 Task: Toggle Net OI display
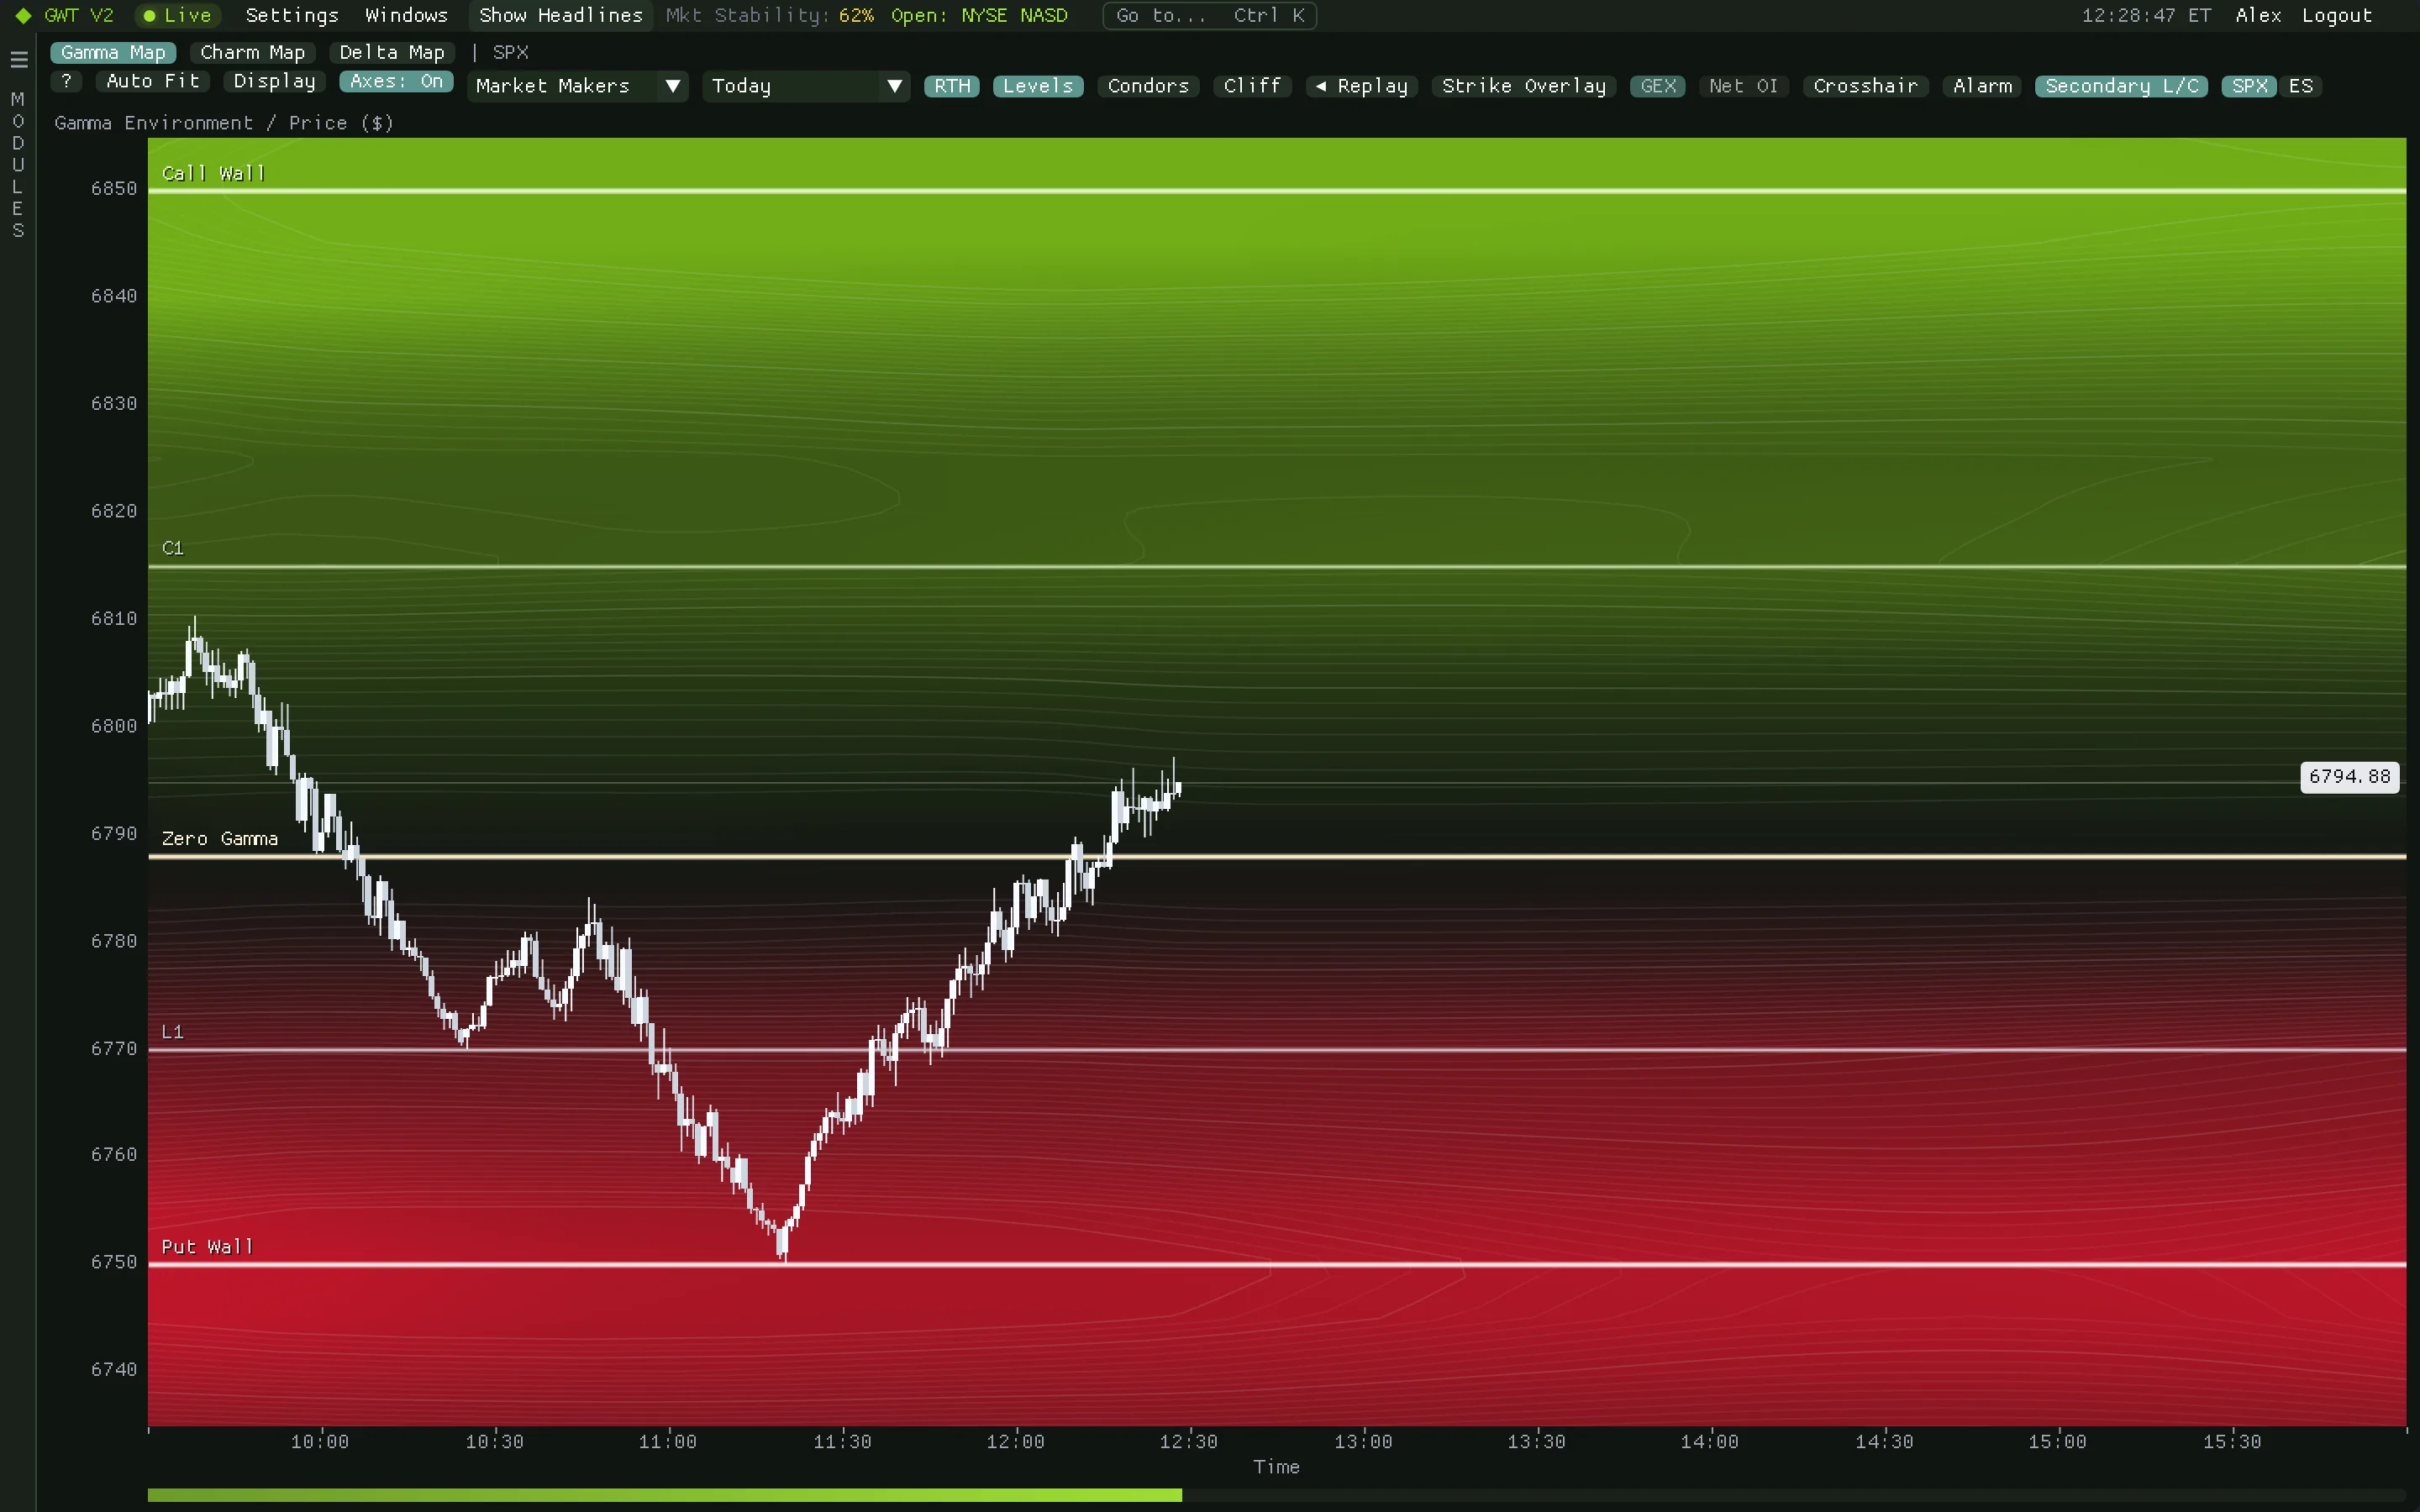tap(1743, 87)
